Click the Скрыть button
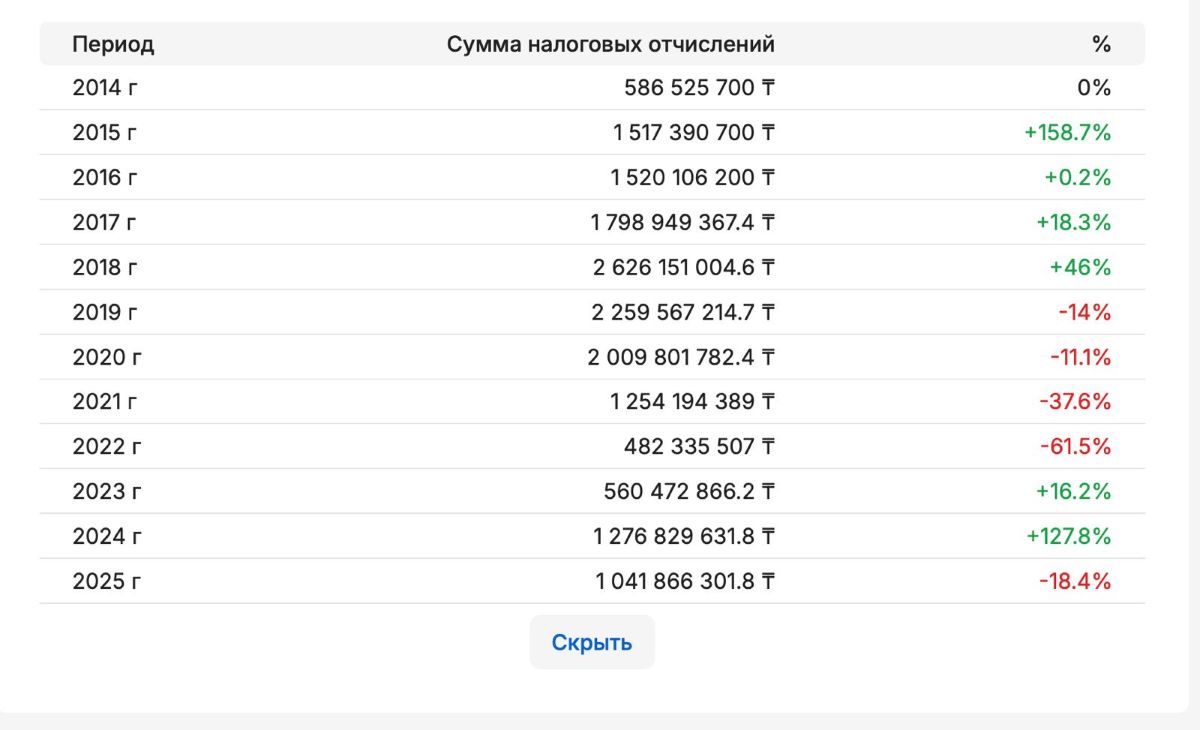This screenshot has width=1200, height=730. click(592, 642)
